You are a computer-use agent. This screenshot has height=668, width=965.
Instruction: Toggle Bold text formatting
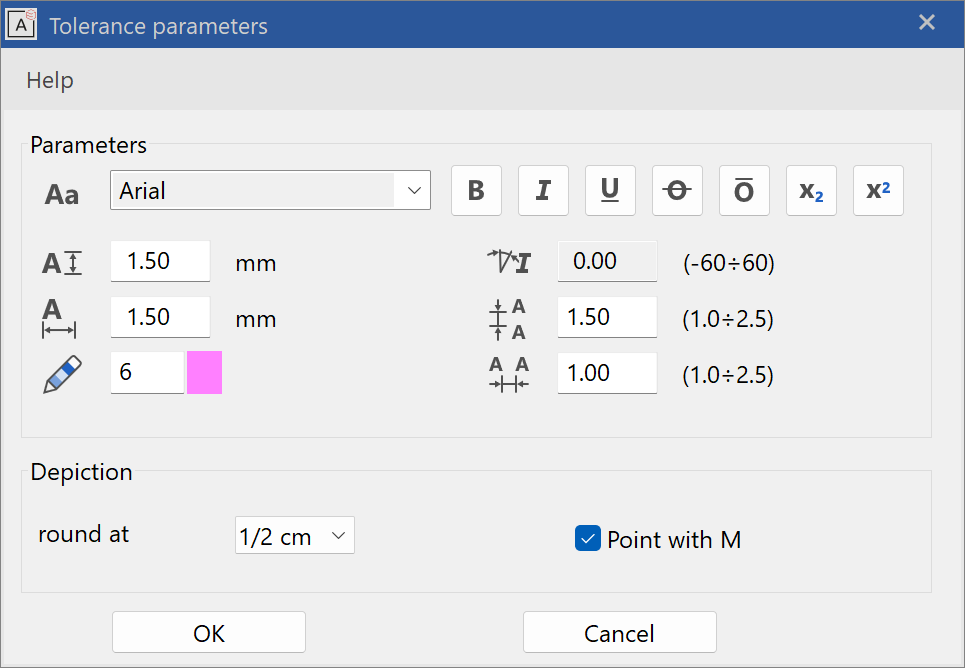(x=476, y=191)
